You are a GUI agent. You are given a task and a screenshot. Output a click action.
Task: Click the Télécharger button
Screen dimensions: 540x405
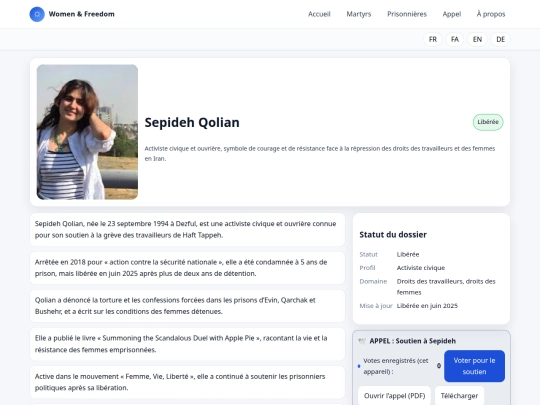[459, 396]
